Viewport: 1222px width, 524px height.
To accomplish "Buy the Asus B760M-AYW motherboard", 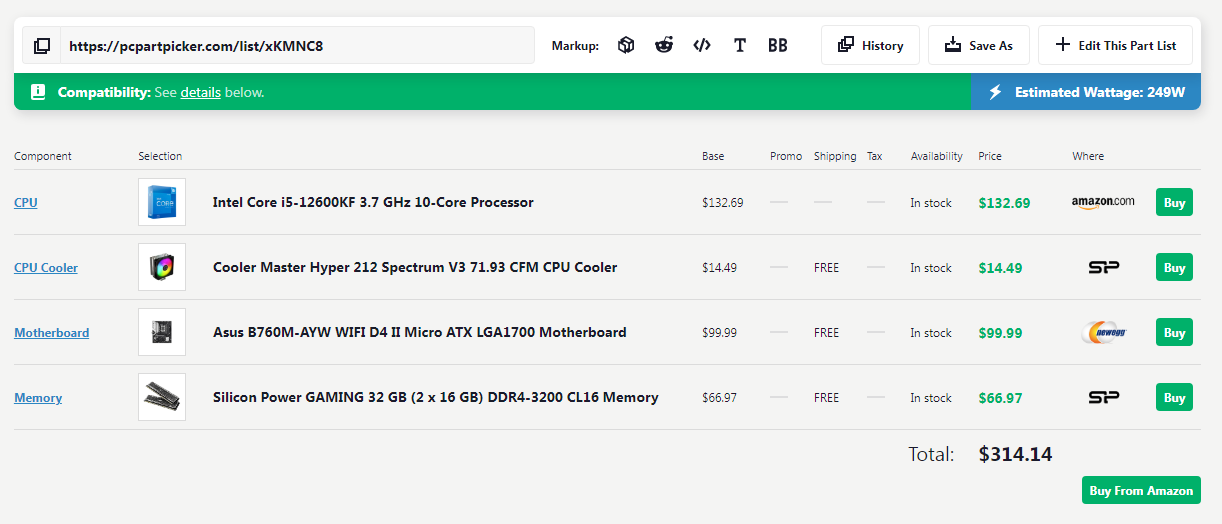I will click(x=1174, y=332).
